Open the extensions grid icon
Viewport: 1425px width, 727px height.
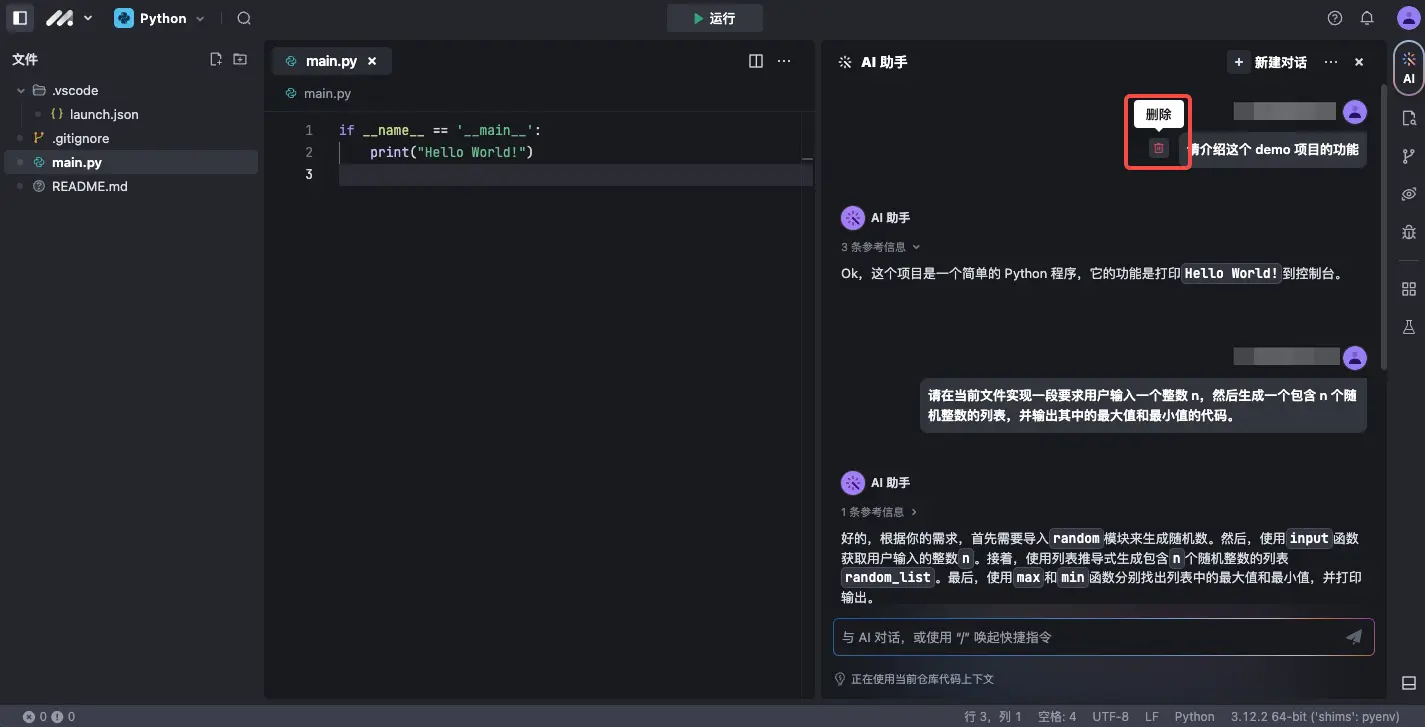click(x=1409, y=289)
